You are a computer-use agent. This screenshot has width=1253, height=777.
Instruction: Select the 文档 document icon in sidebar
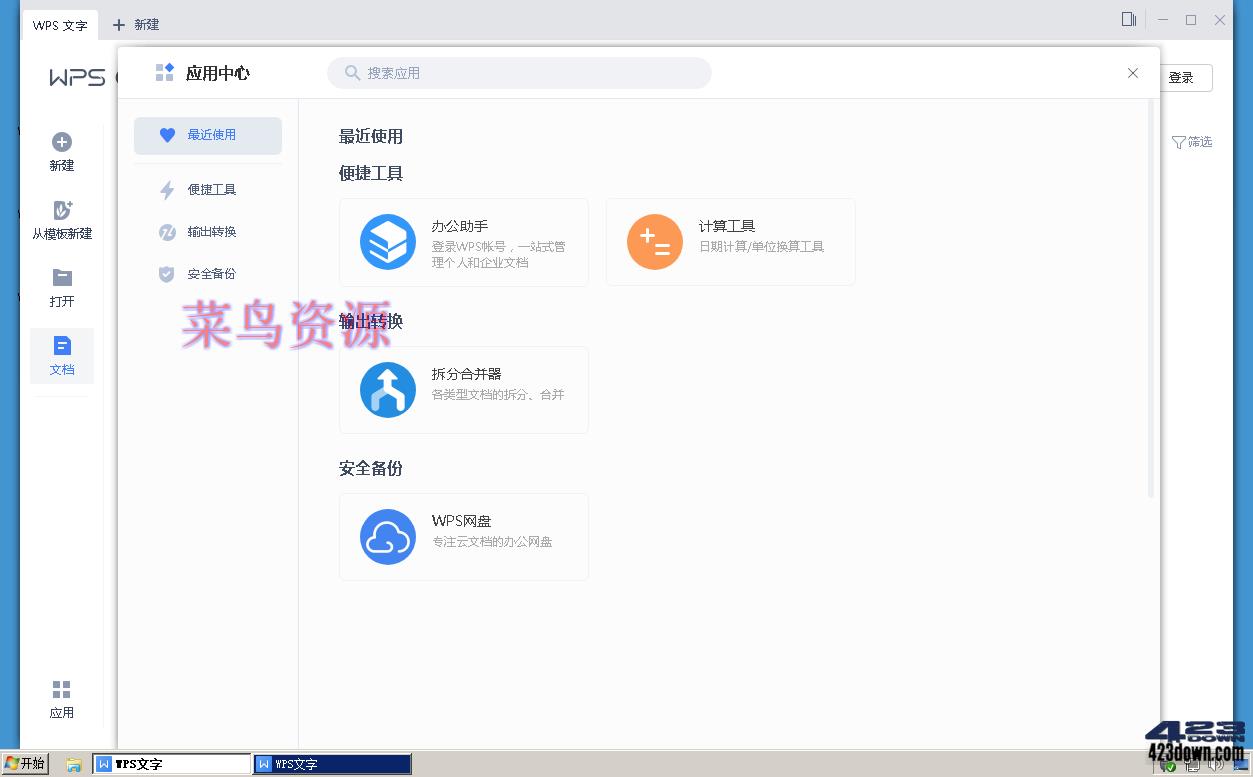point(61,345)
